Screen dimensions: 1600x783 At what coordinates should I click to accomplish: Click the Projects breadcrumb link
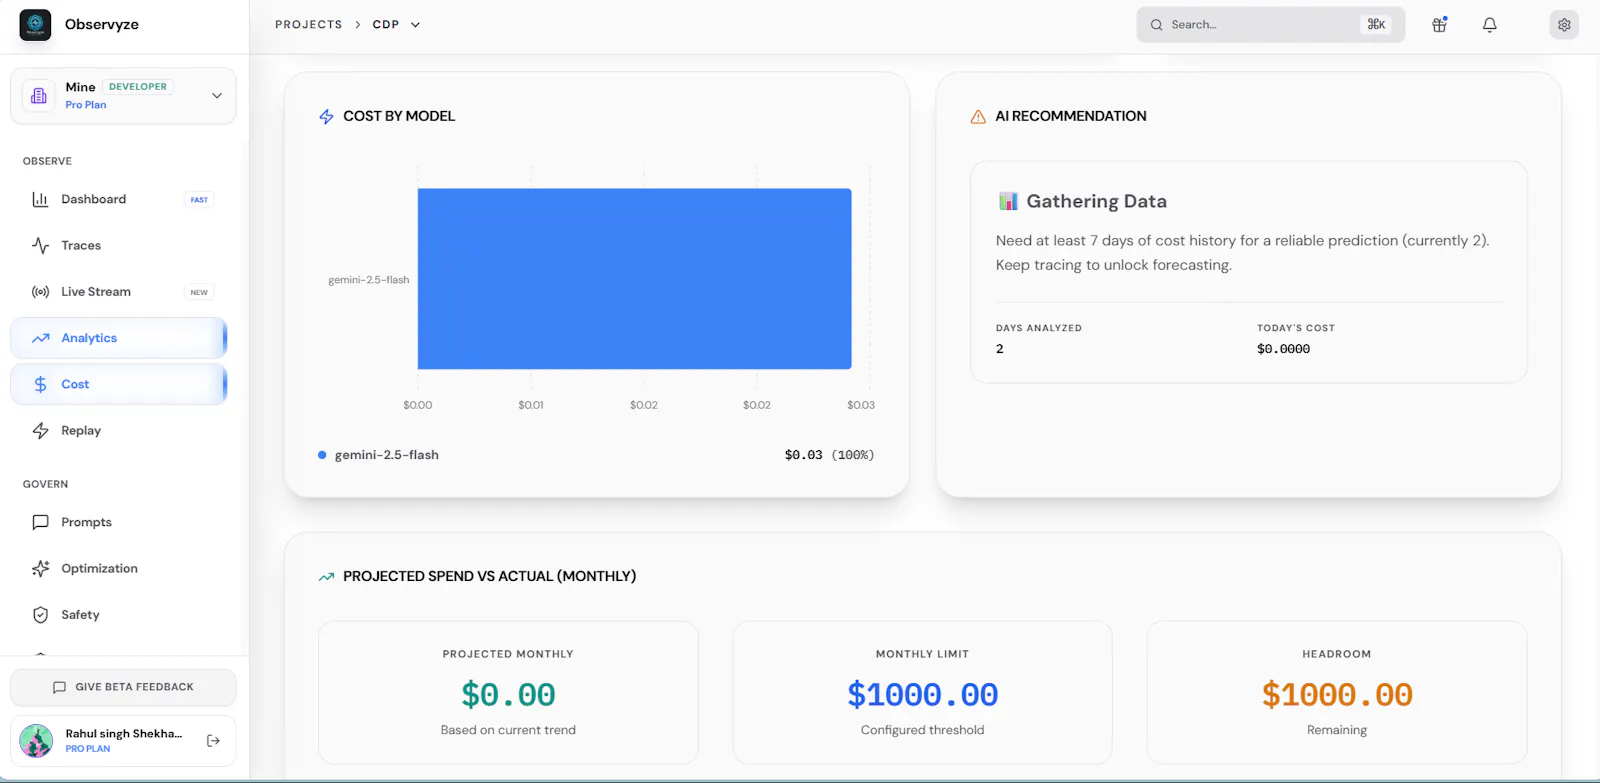tap(308, 25)
